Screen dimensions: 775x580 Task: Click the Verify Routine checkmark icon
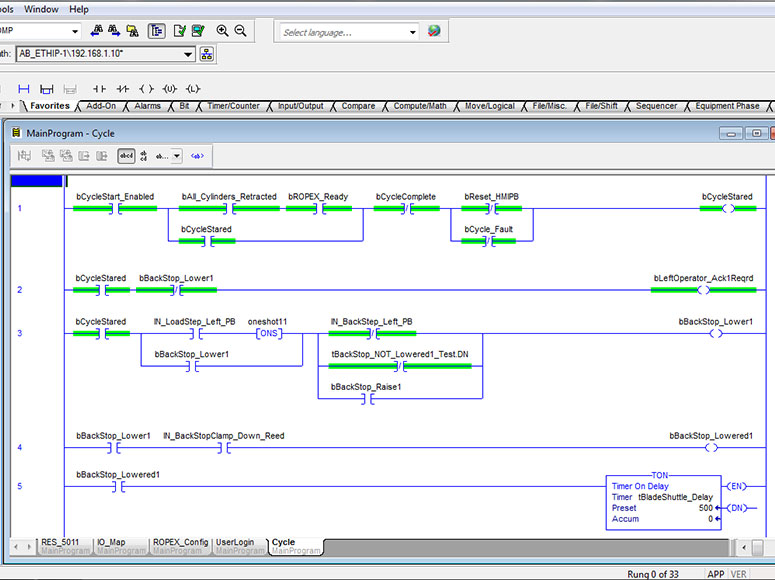point(180,31)
